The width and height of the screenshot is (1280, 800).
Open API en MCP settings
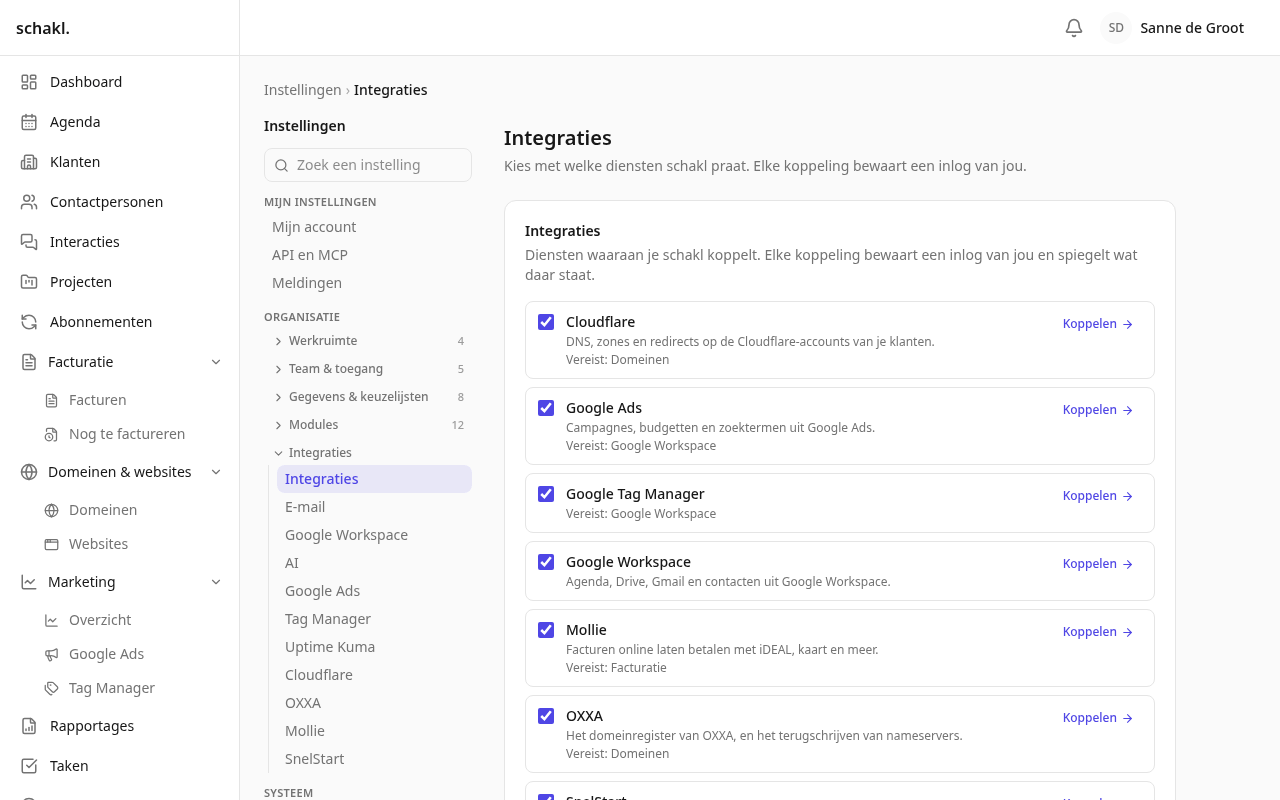368,255
